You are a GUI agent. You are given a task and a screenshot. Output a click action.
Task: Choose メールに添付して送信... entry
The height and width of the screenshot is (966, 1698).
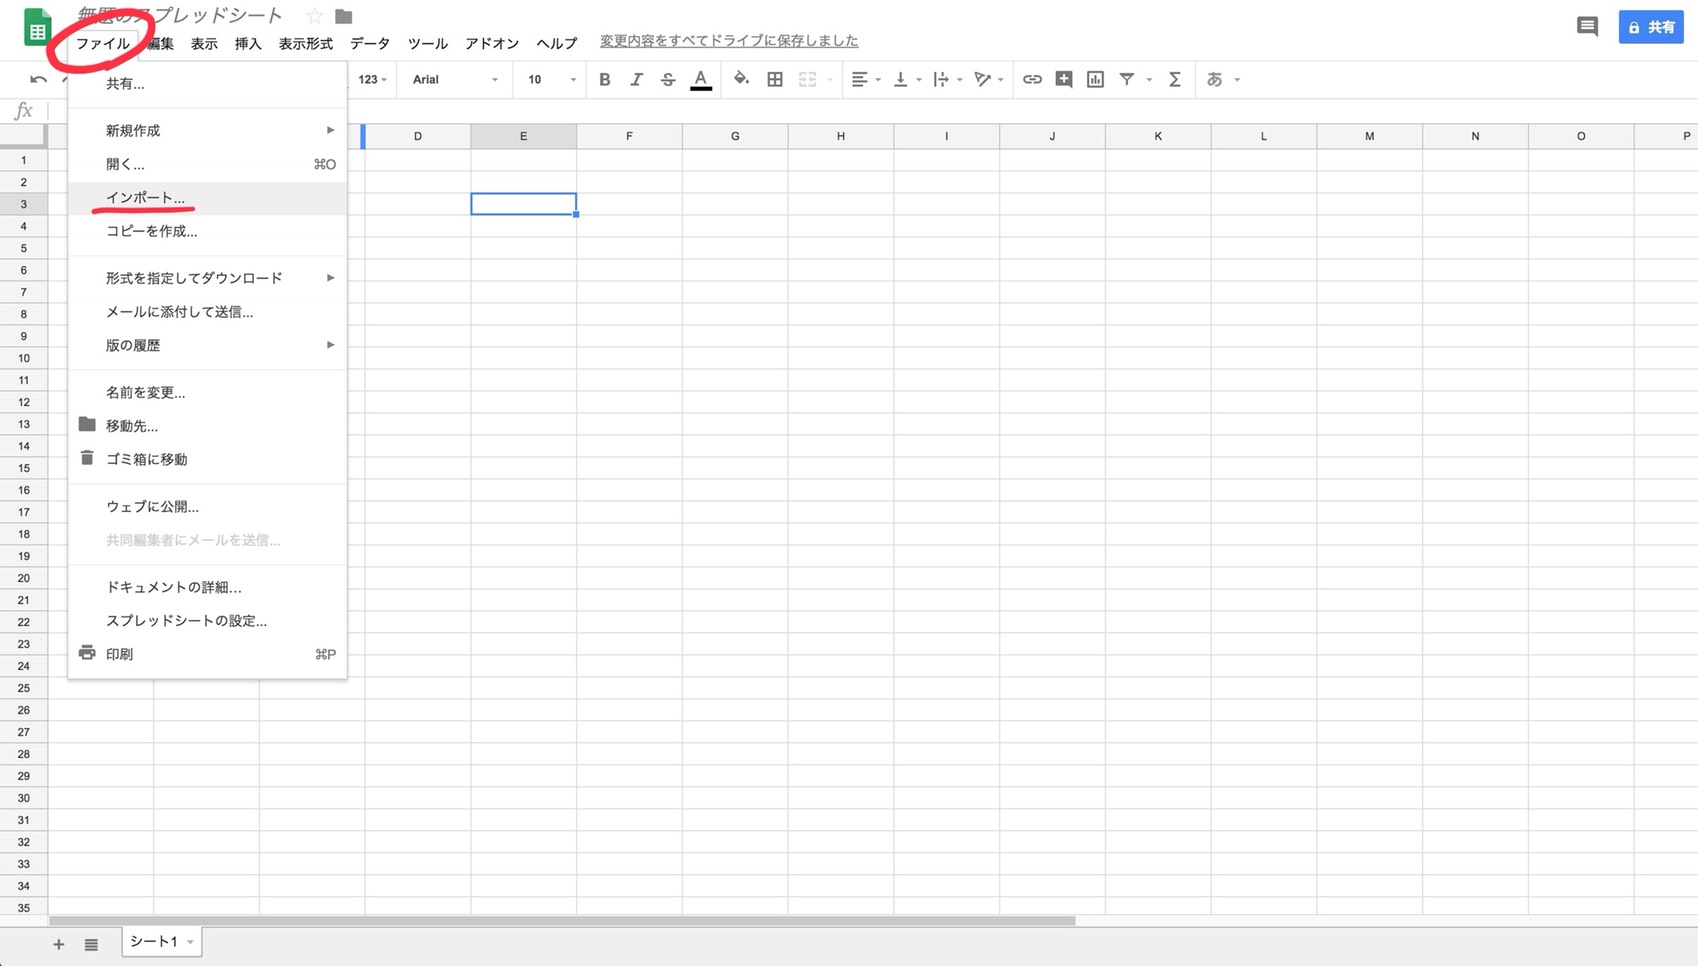tap(207, 312)
